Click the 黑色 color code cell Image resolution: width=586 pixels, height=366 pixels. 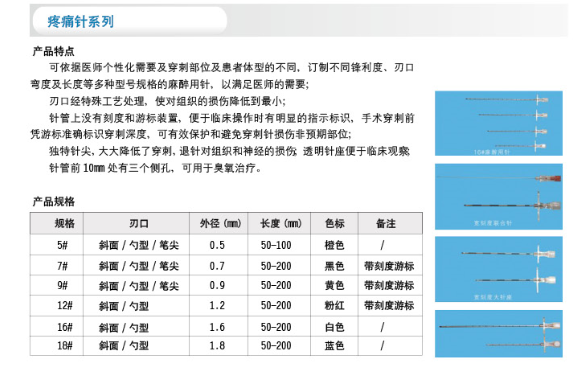[334, 266]
